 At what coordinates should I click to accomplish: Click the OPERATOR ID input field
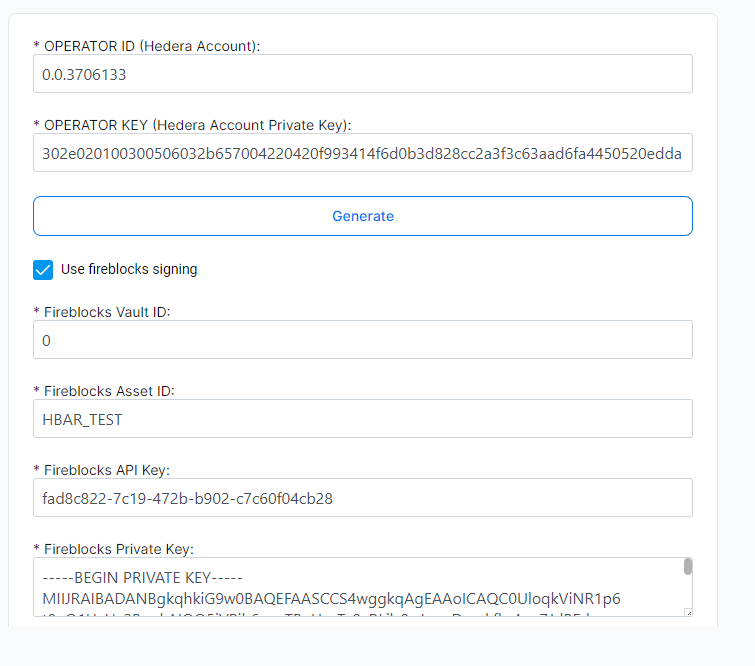point(363,74)
